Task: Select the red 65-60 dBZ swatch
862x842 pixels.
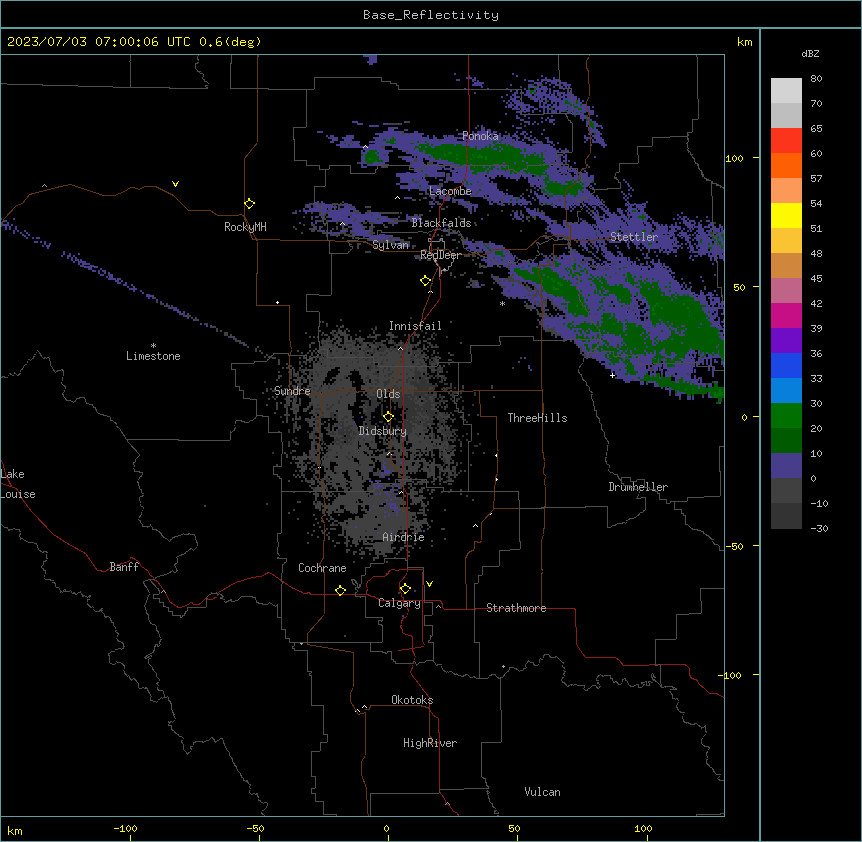Action: coord(786,140)
